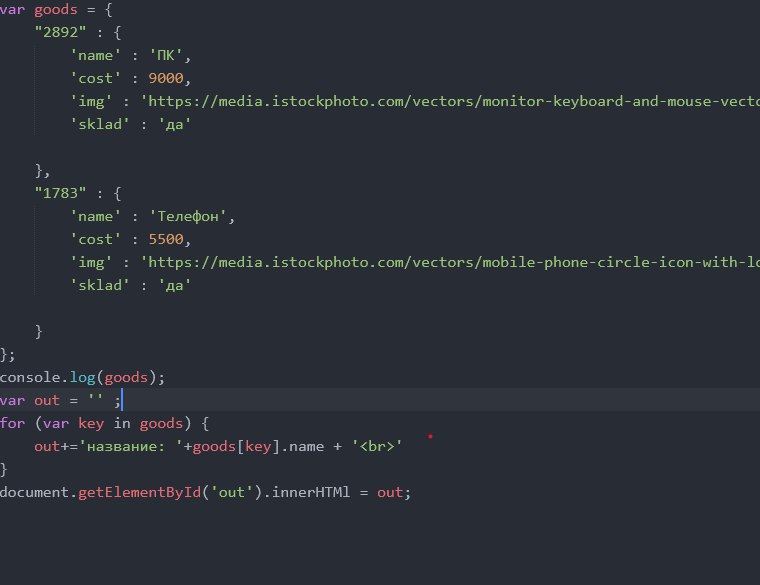This screenshot has width=760, height=585.
Task: Click the 'in' keyword in the for loop
Action: [x=122, y=424]
